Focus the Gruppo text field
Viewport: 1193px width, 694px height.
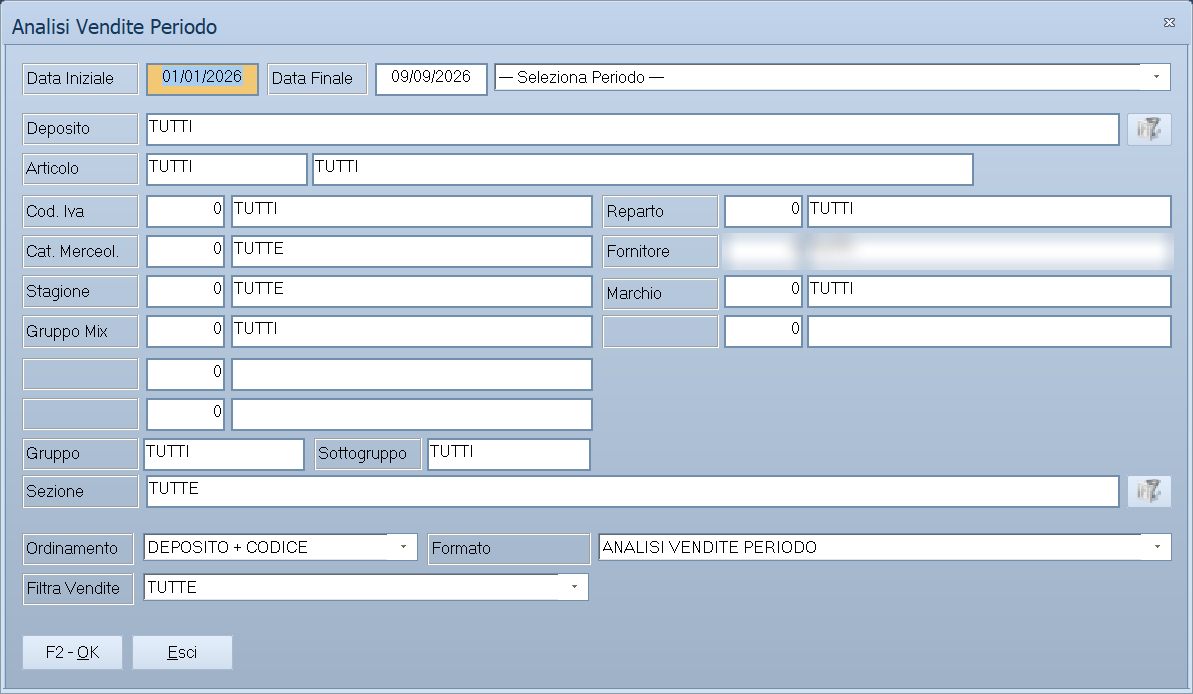(224, 454)
